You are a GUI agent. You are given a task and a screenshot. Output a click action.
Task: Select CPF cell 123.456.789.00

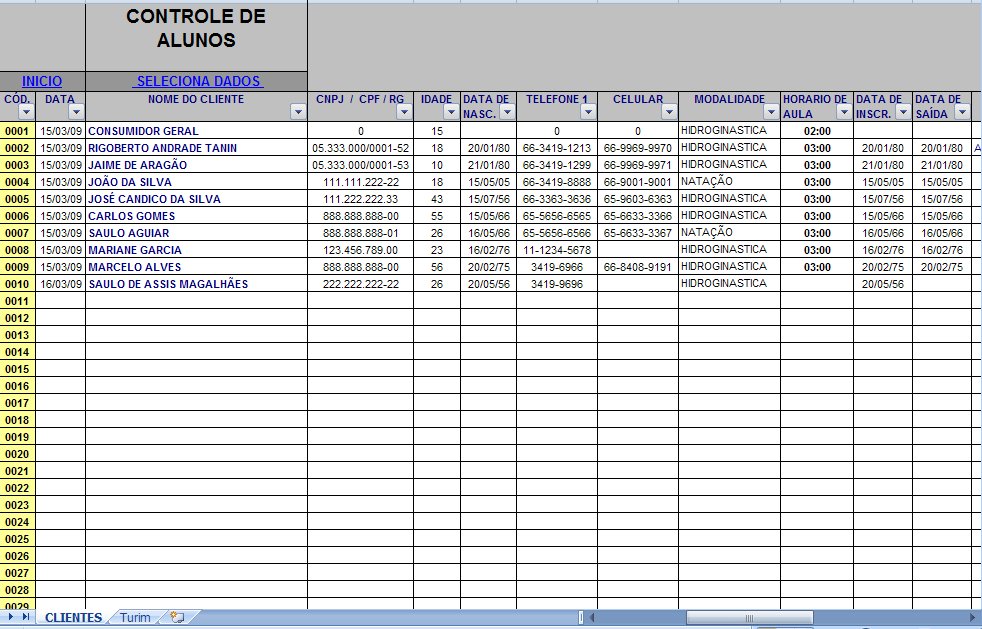(x=360, y=249)
